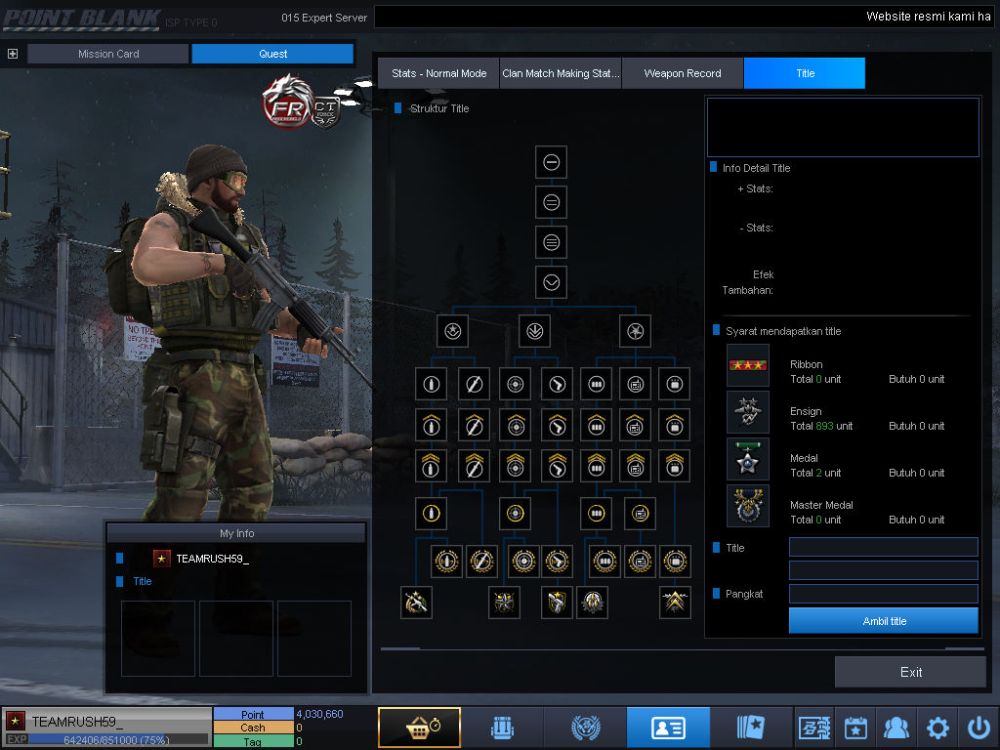This screenshot has height=750, width=1000.
Task: Open Stats - Normal Mode tab
Action: pyautogui.click(x=439, y=73)
